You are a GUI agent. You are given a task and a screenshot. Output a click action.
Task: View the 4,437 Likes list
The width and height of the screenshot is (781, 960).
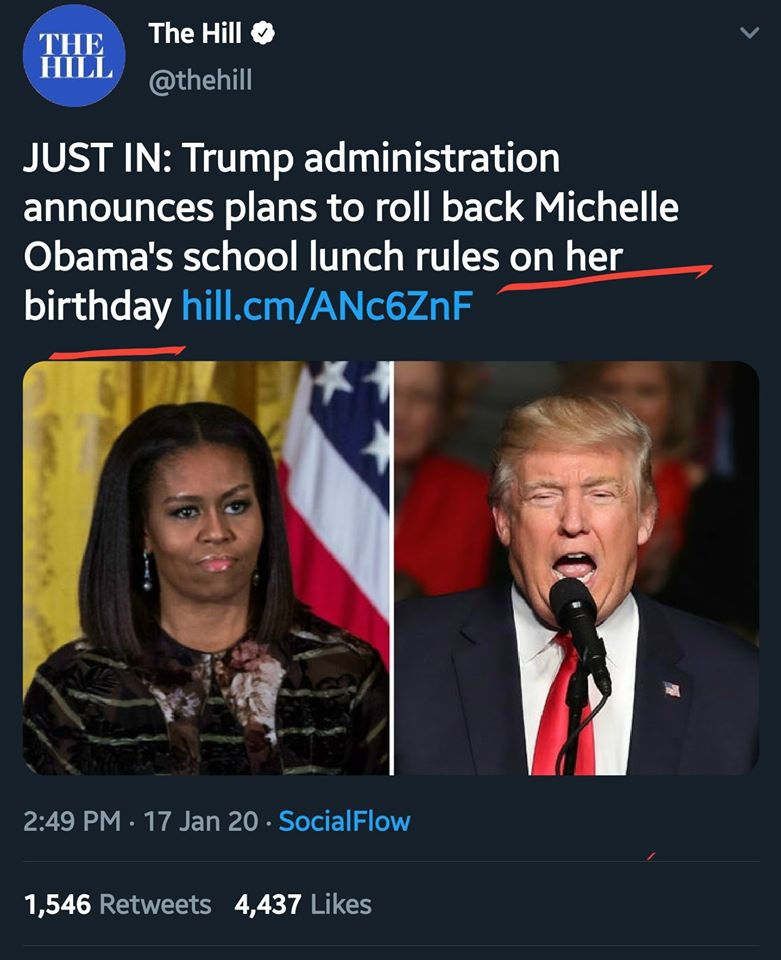click(302, 905)
